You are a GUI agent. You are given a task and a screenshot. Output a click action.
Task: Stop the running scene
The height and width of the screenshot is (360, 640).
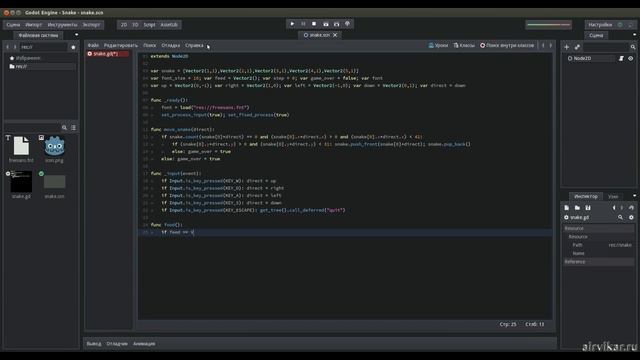pyautogui.click(x=314, y=24)
